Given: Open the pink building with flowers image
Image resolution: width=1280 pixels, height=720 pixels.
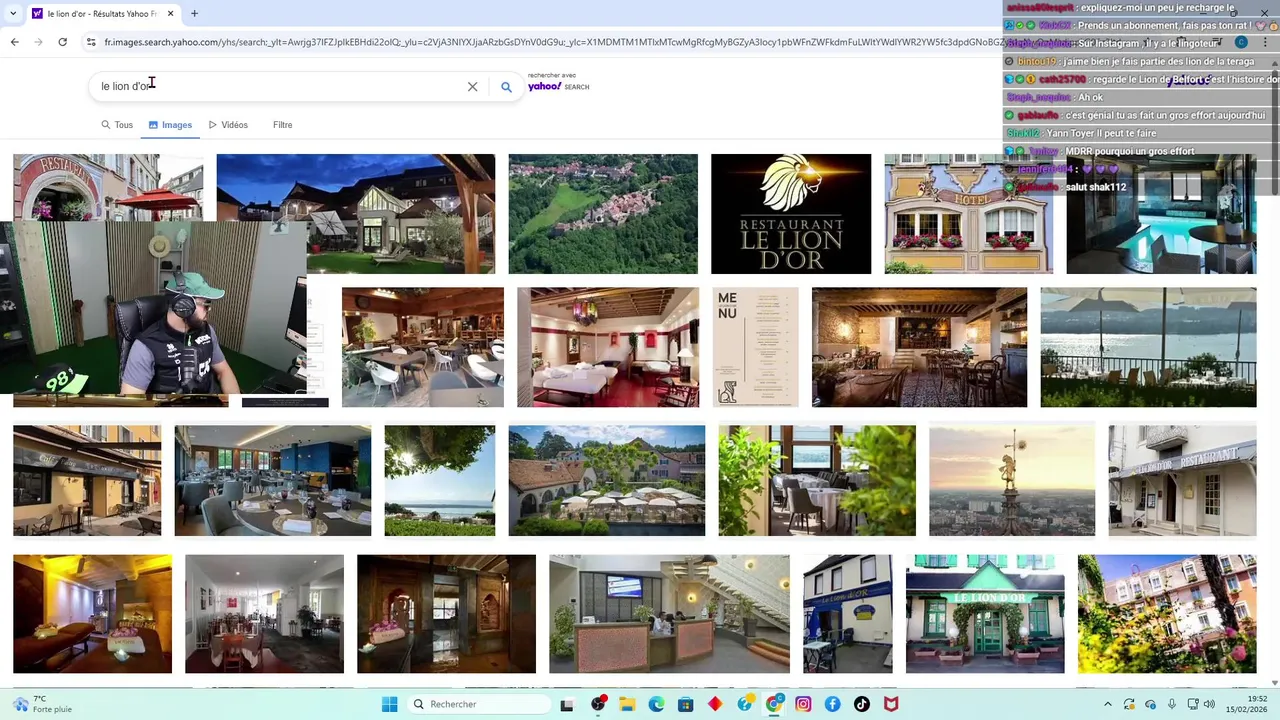Looking at the screenshot, I should coord(1167,614).
